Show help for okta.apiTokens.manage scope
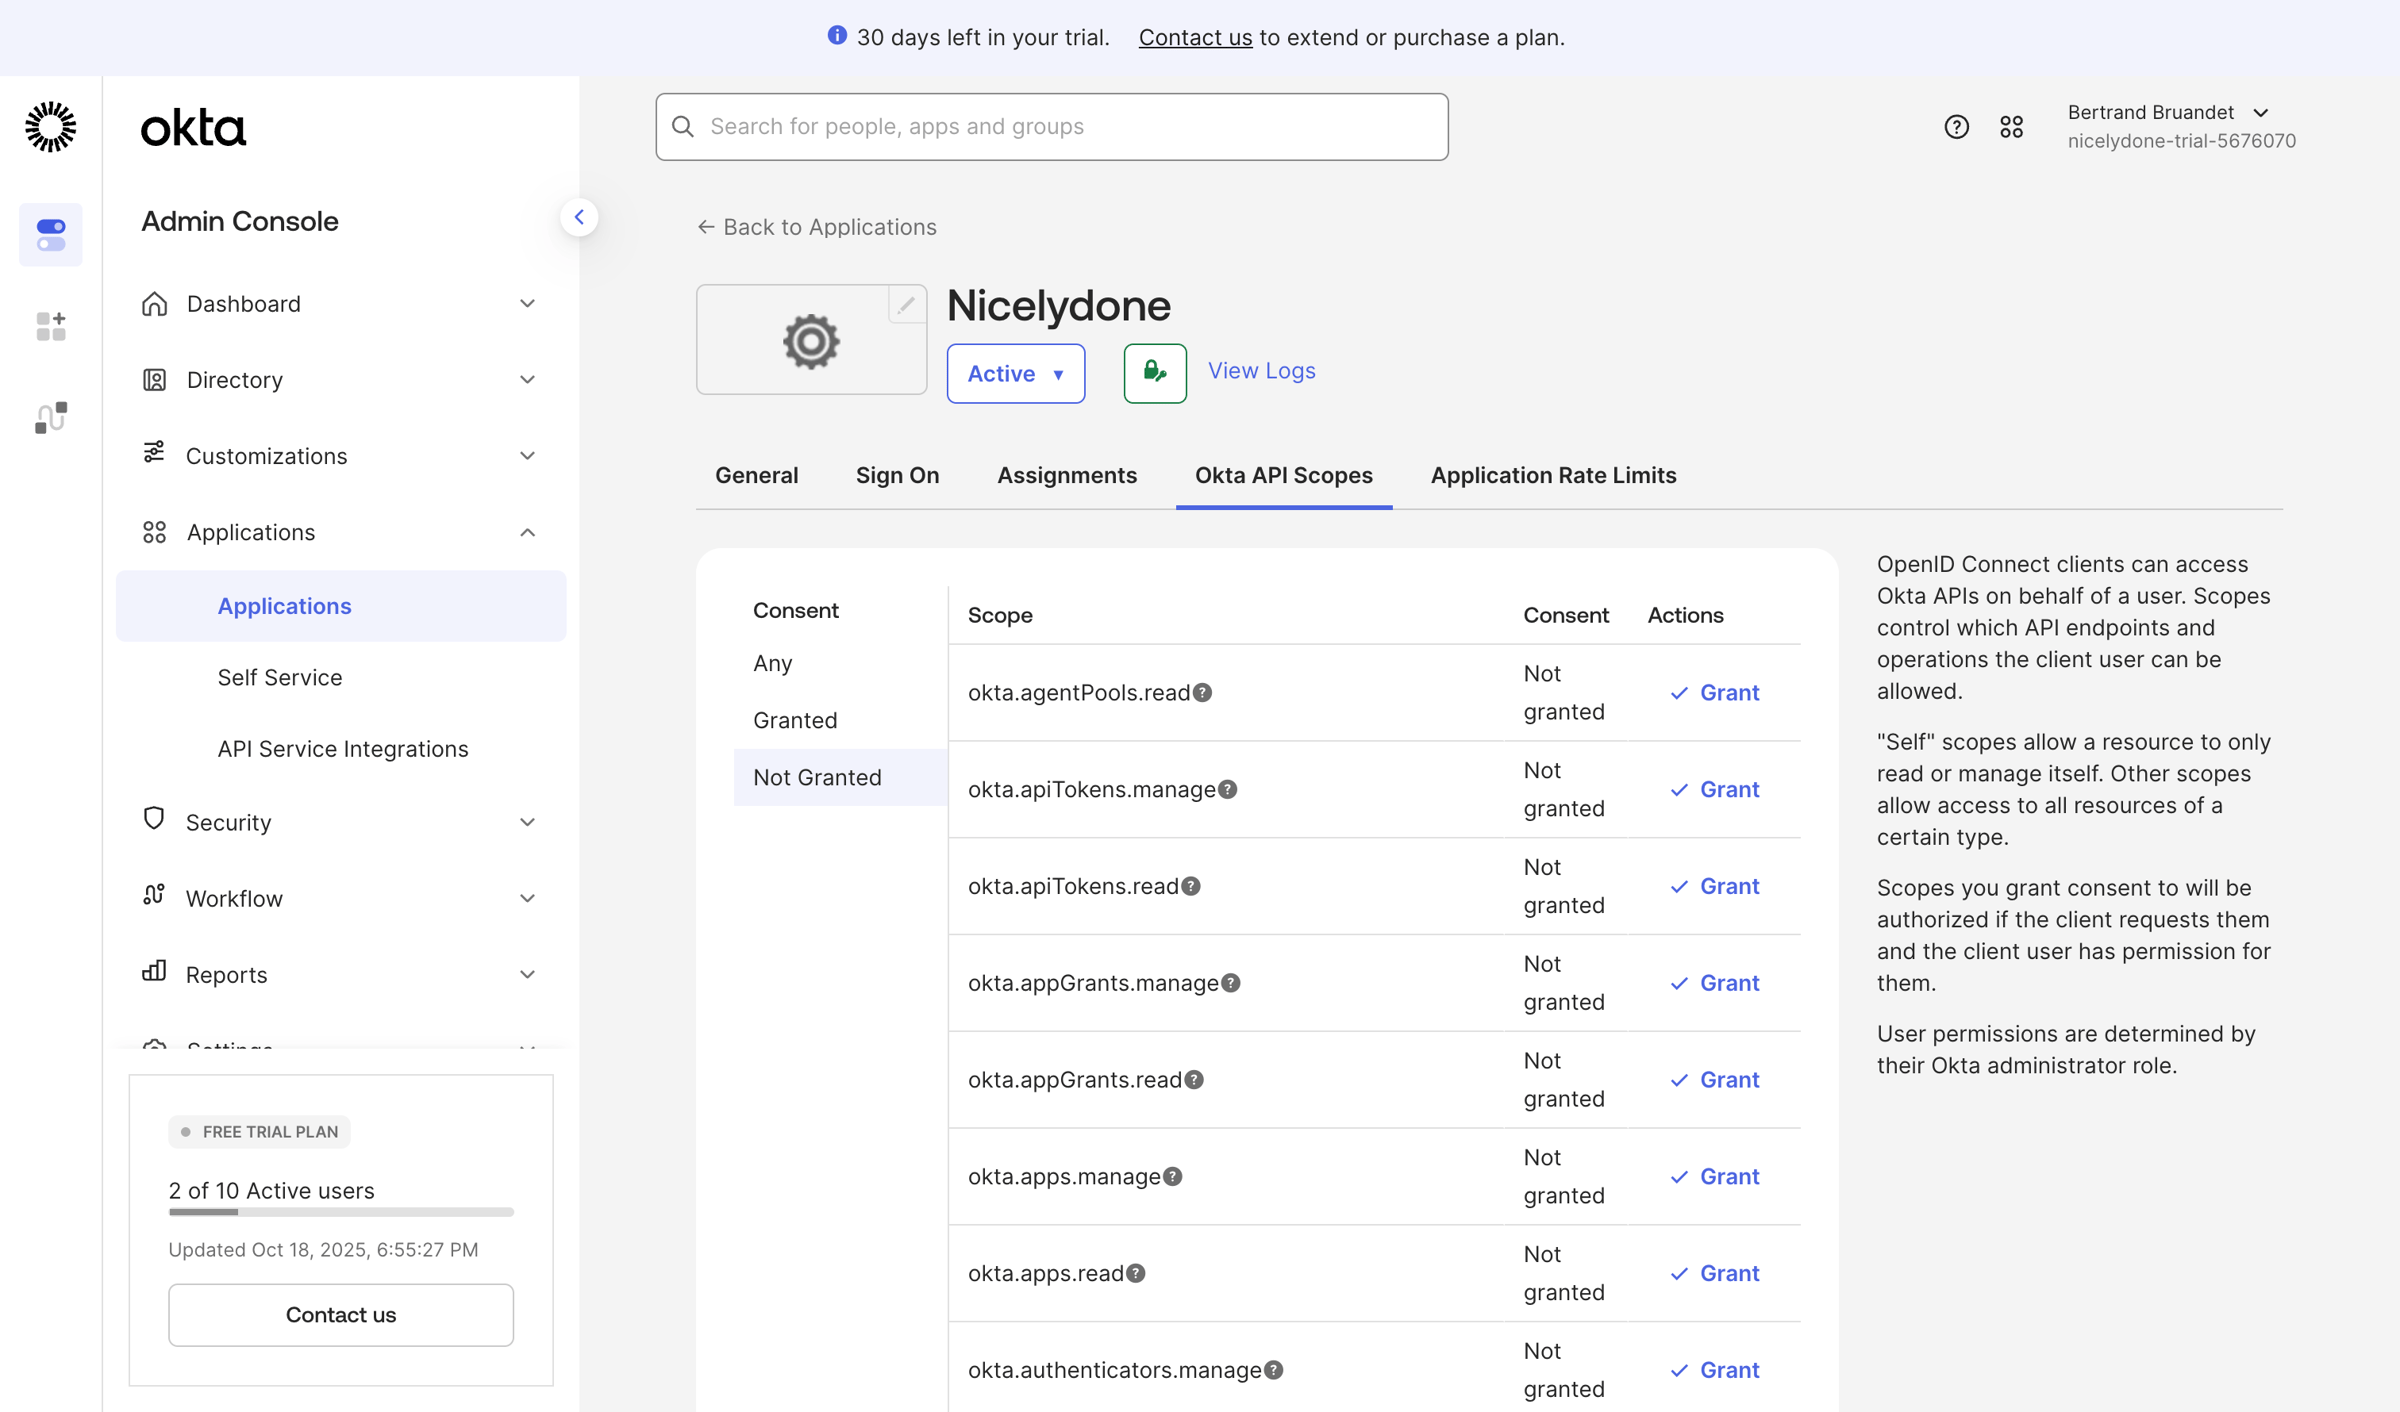 click(1228, 789)
